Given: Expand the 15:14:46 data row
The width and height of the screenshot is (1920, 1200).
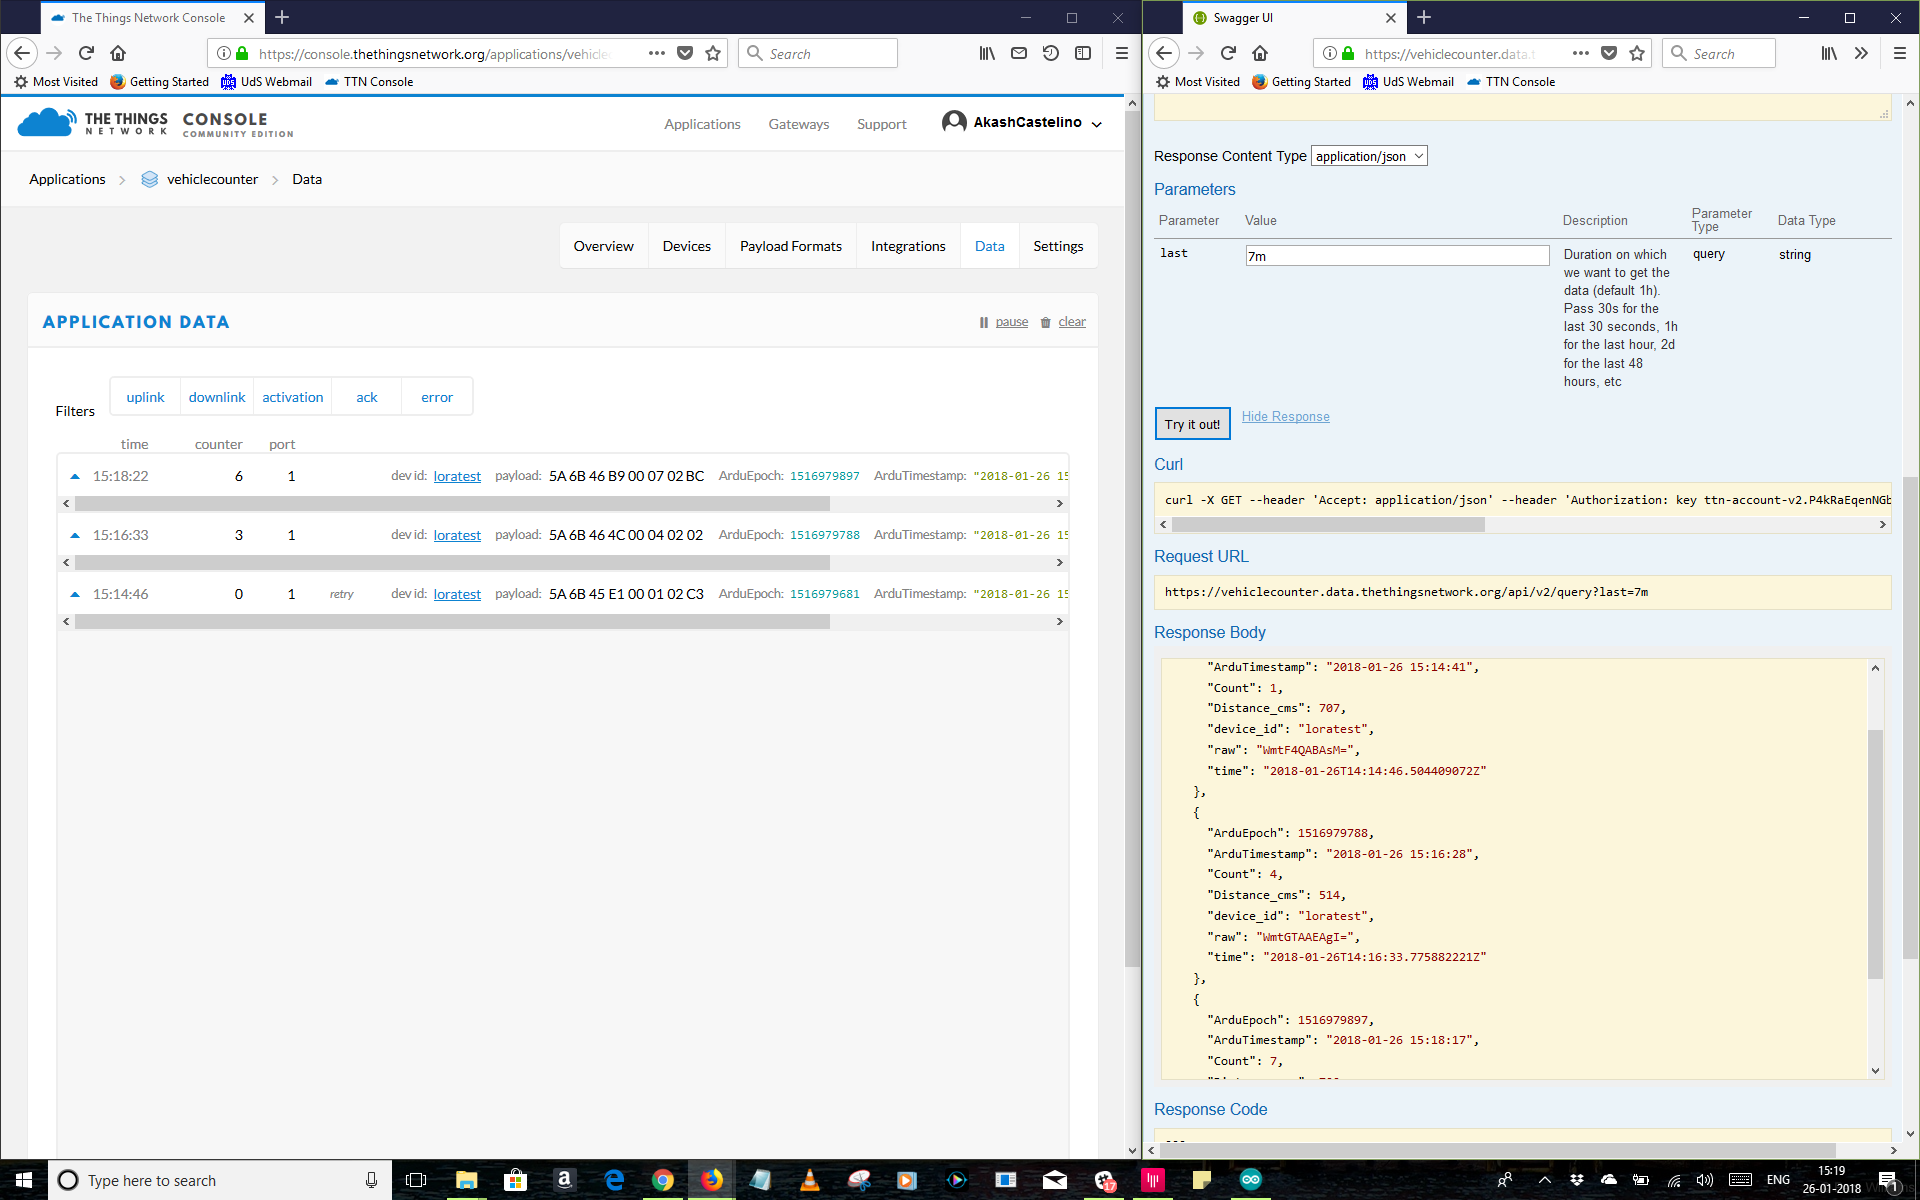Looking at the screenshot, I should [x=75, y=594].
